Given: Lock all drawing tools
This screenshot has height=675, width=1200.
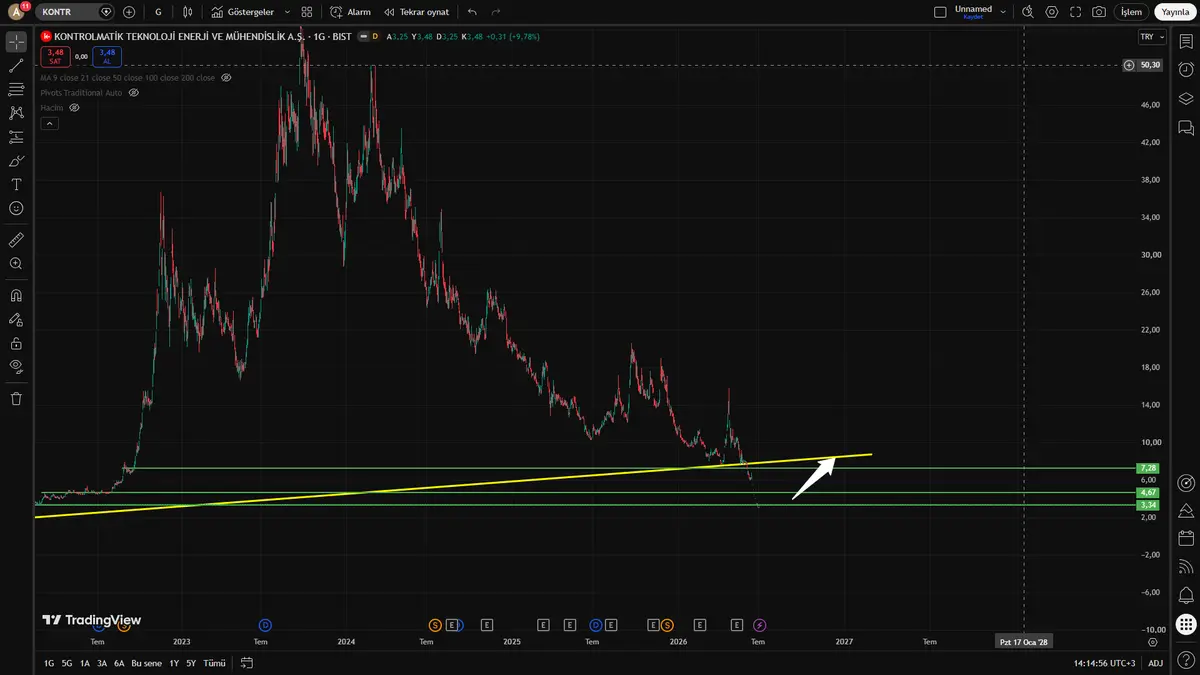Looking at the screenshot, I should [16, 343].
